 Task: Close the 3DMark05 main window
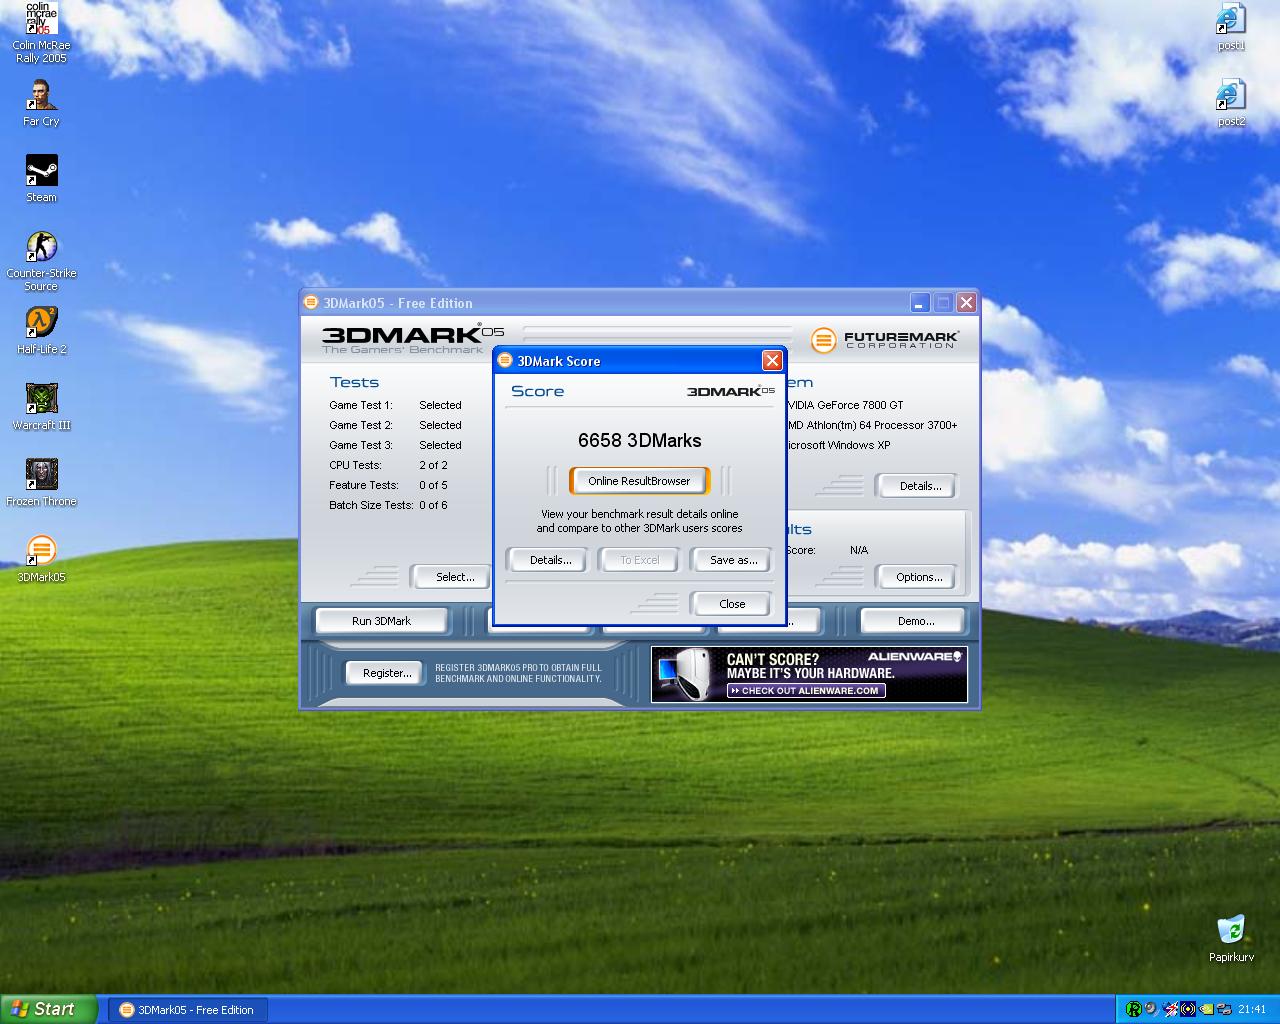tap(966, 302)
